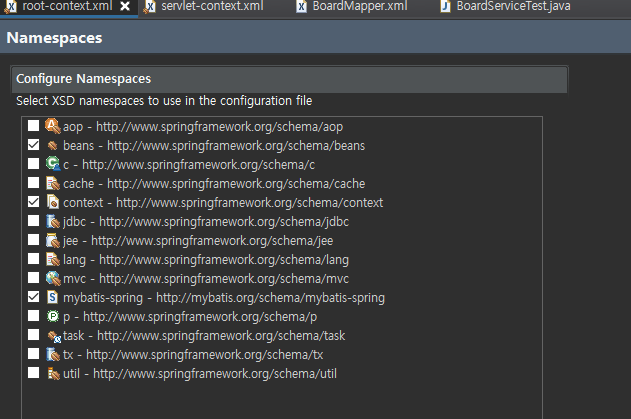Screen dimensions: 631x419
Task: Click the BoardServiceTest.java tab file icon
Action: 445,6
